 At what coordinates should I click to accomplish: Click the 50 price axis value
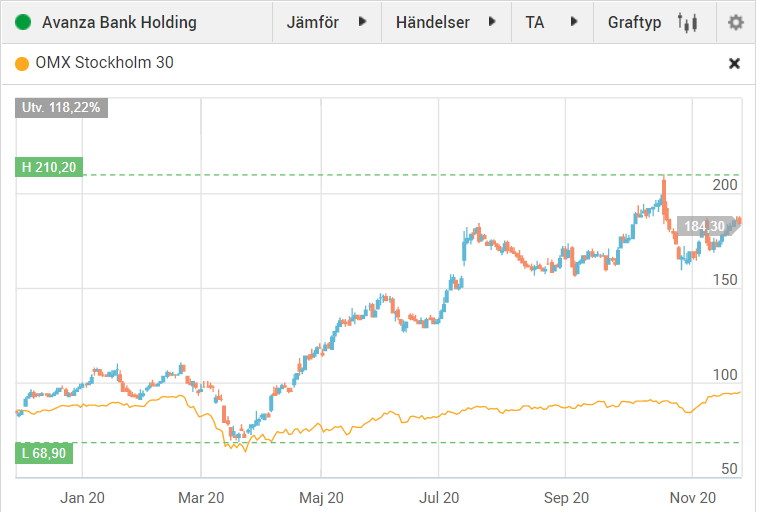point(729,468)
